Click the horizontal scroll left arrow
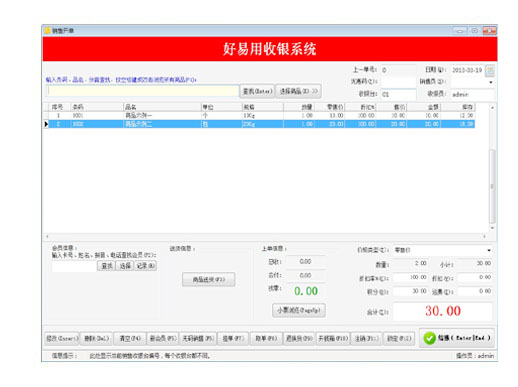This screenshot has height=387, width=518. point(47,236)
